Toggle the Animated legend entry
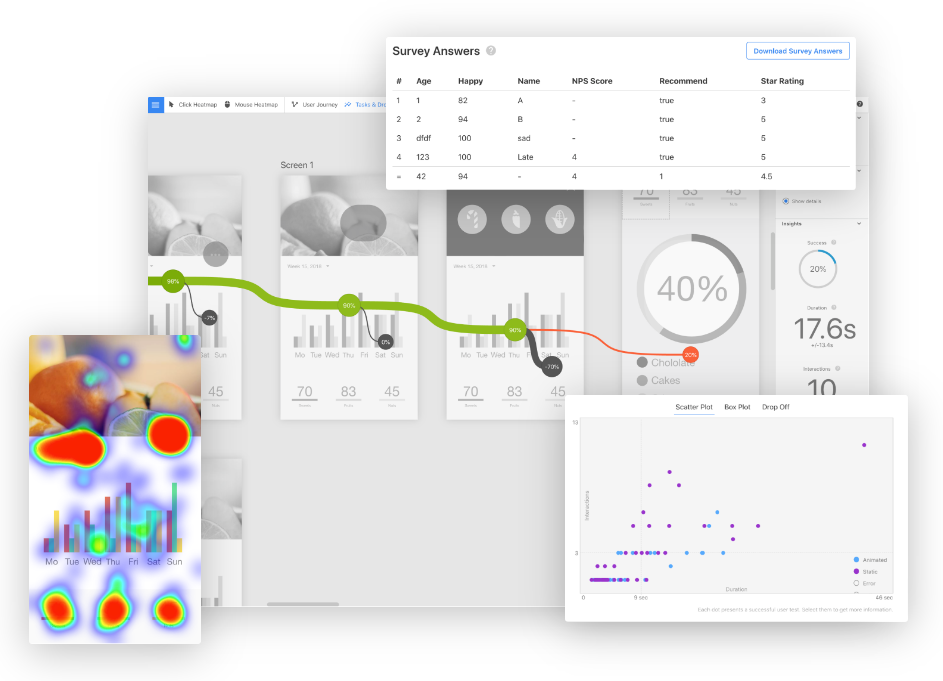This screenshot has width=943, height=681. click(x=870, y=560)
